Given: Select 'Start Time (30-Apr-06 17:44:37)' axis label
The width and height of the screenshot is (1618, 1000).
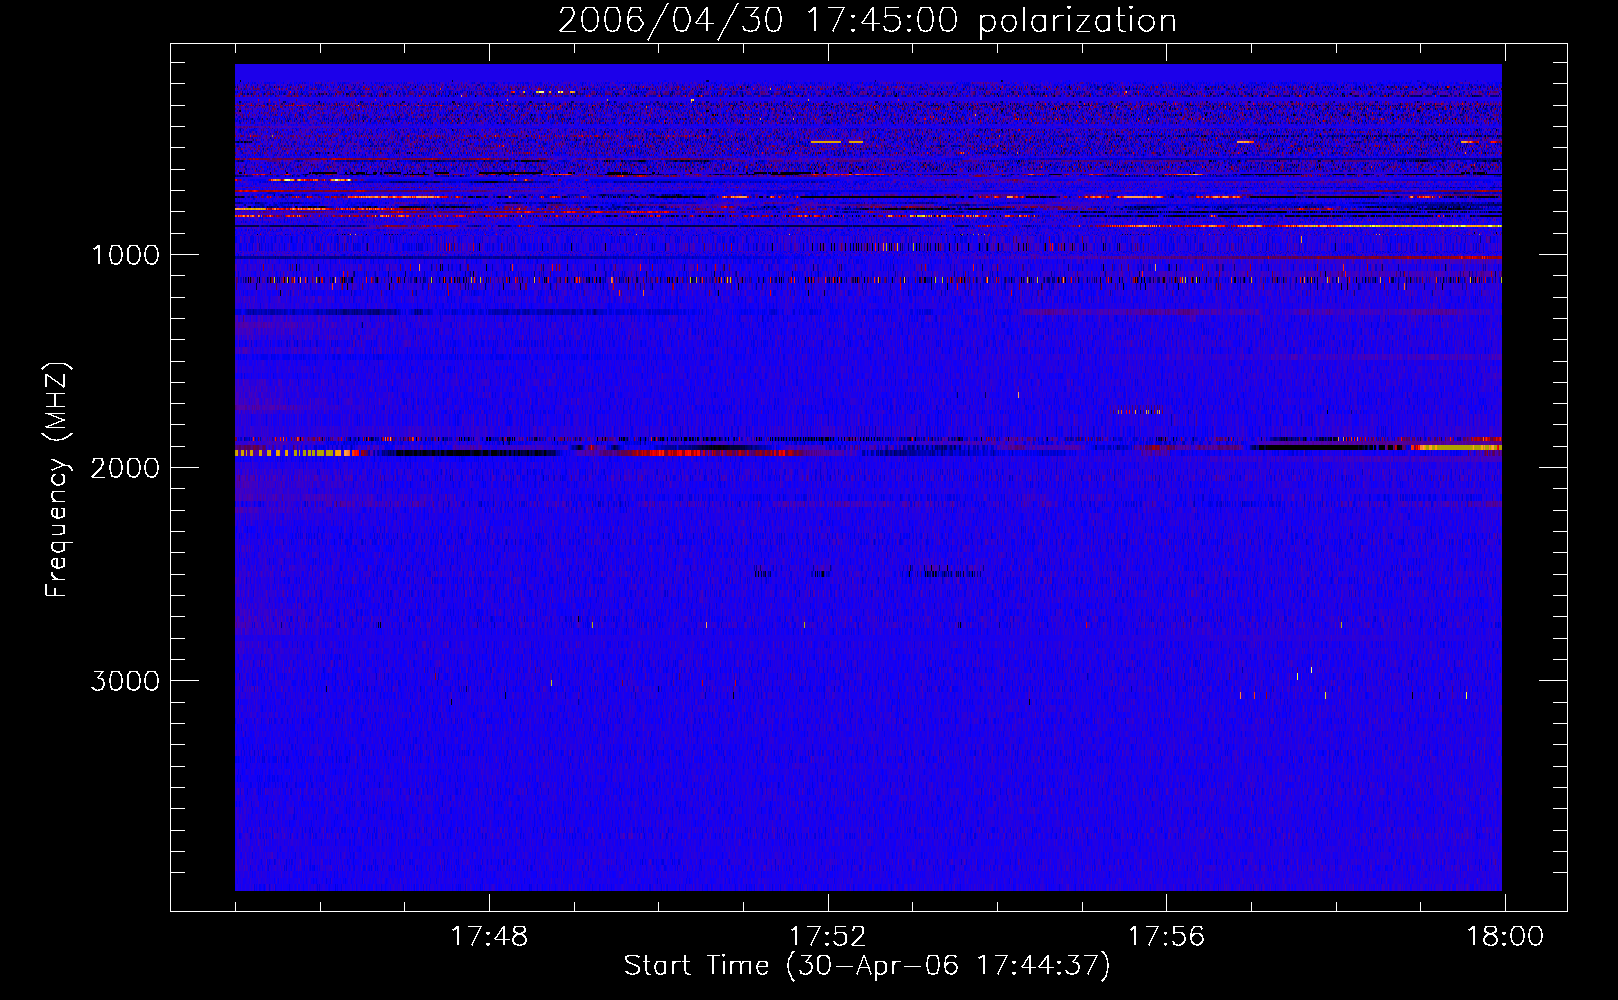Looking at the screenshot, I should click(x=867, y=966).
